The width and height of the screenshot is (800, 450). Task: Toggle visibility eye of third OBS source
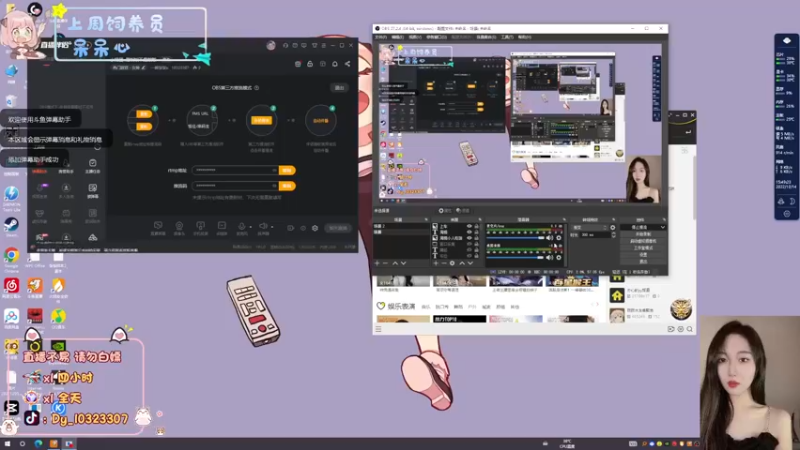469,238
